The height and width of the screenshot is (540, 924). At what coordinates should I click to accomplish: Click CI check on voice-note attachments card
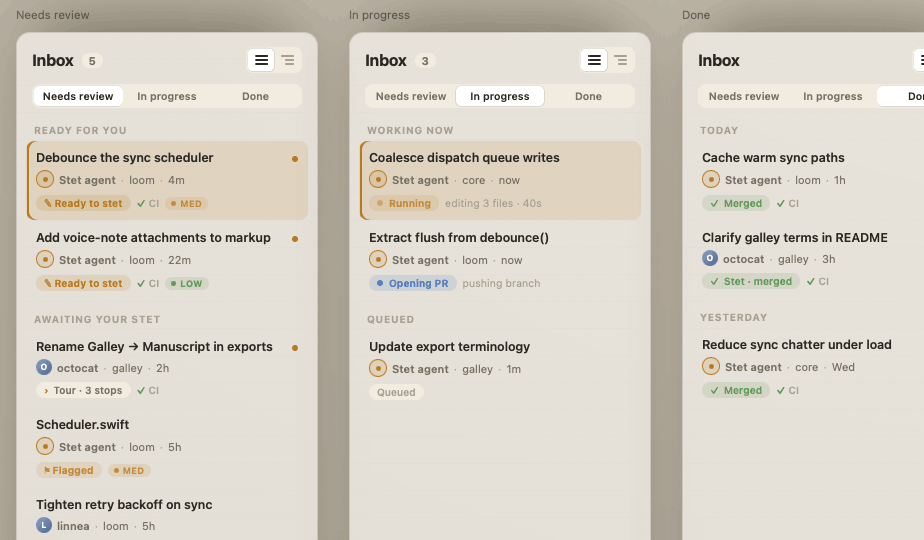tap(148, 284)
